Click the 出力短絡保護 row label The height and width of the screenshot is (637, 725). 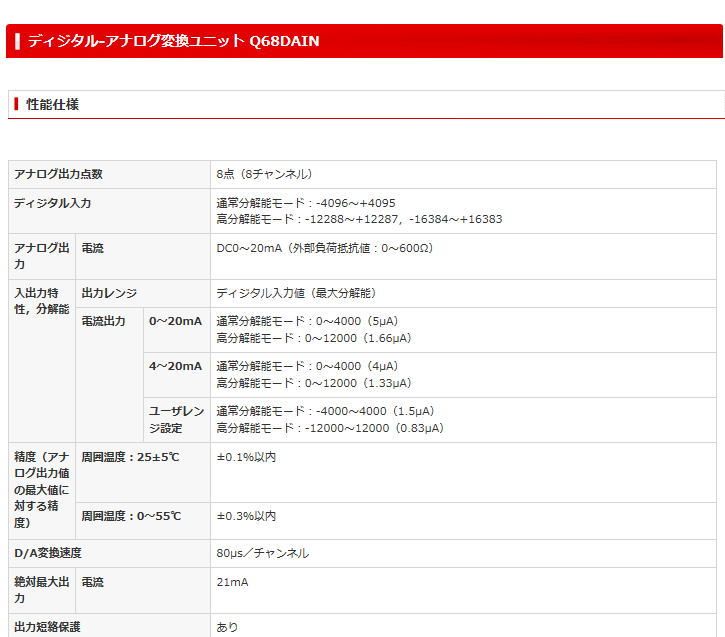[x=47, y=627]
